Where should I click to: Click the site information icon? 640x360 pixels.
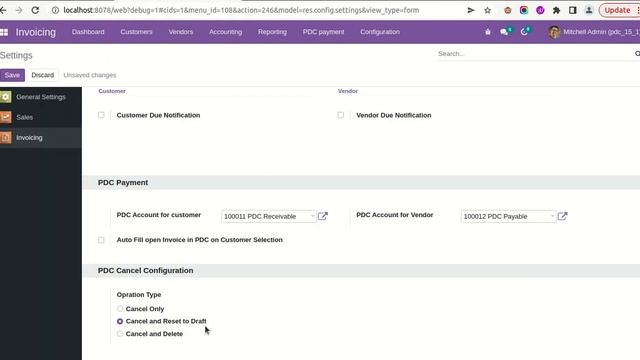point(55,10)
